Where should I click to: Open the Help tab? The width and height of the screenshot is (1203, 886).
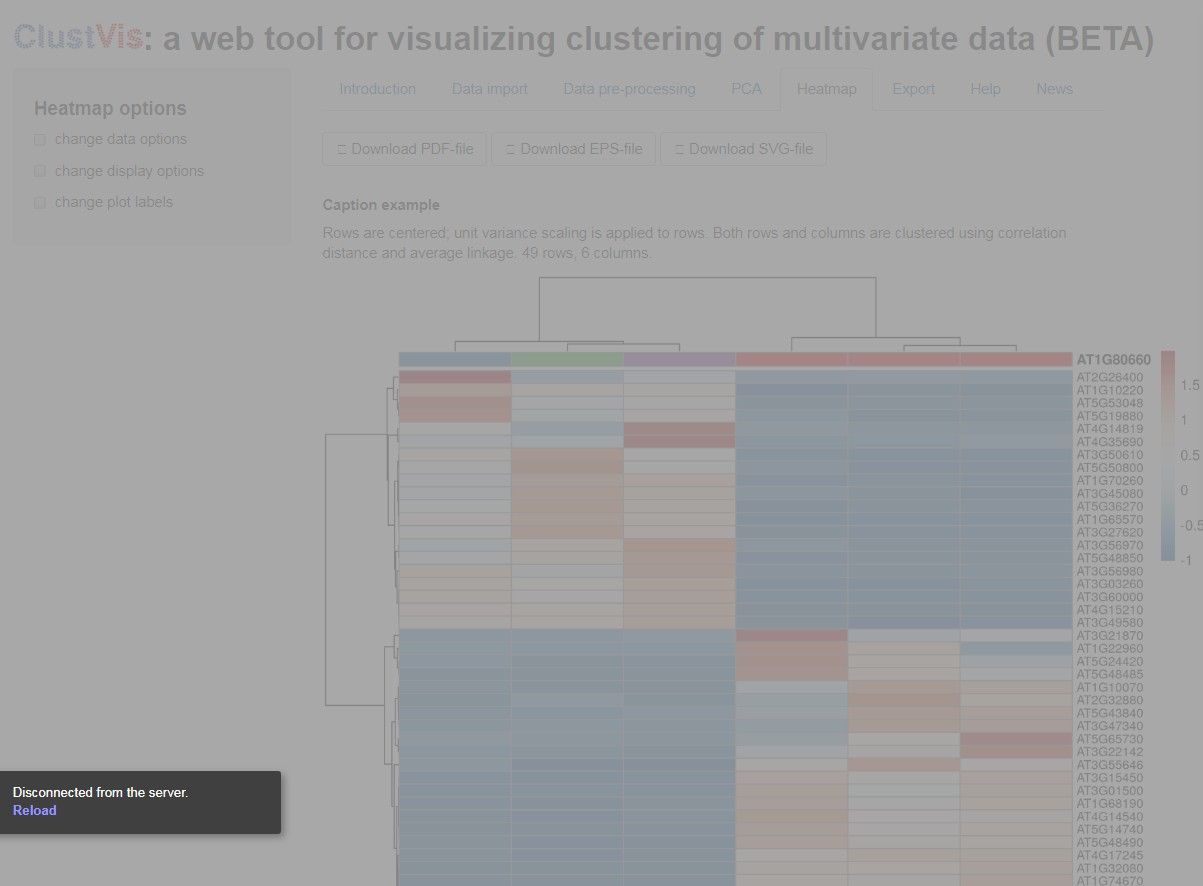985,89
